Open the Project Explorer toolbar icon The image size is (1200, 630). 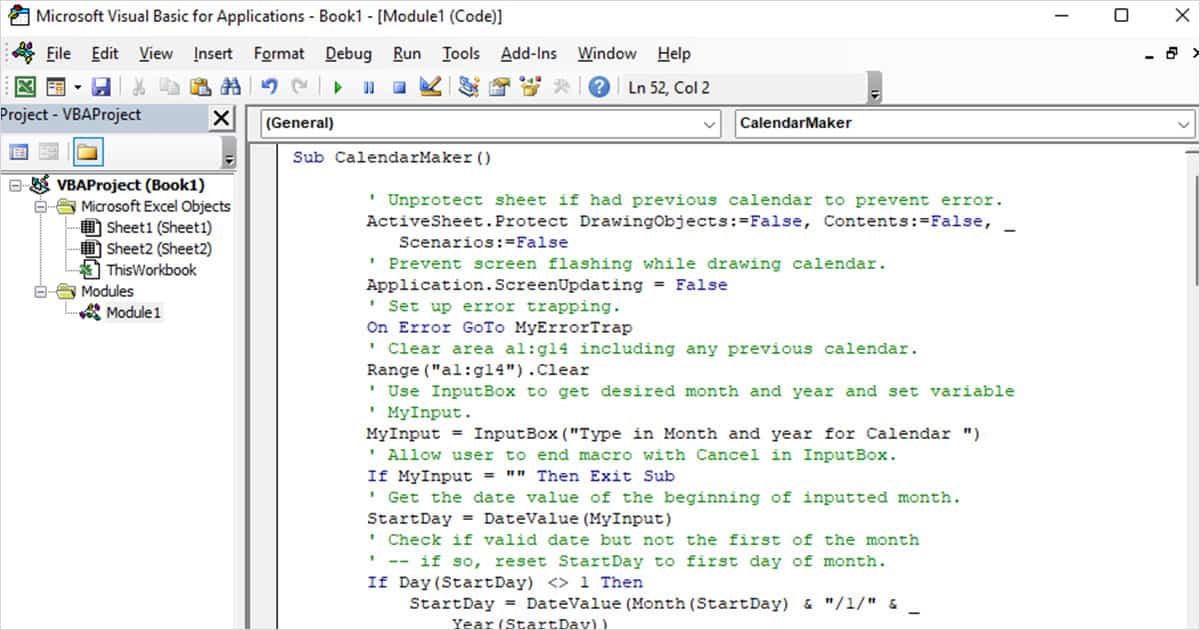[468, 87]
